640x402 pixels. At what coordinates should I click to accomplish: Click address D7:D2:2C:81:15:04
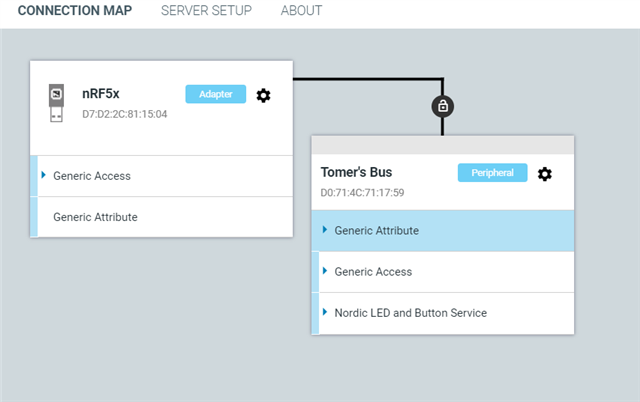124,114
